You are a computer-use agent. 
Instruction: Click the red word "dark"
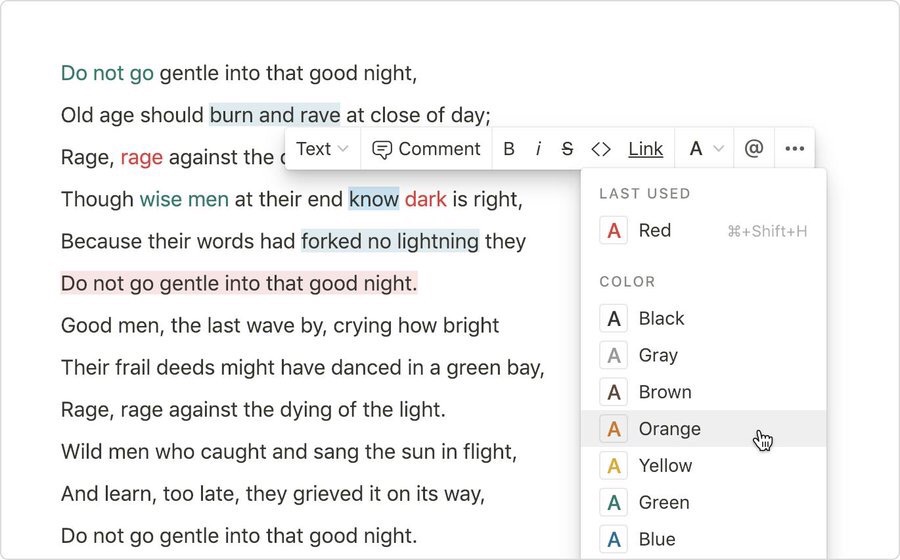tap(425, 200)
